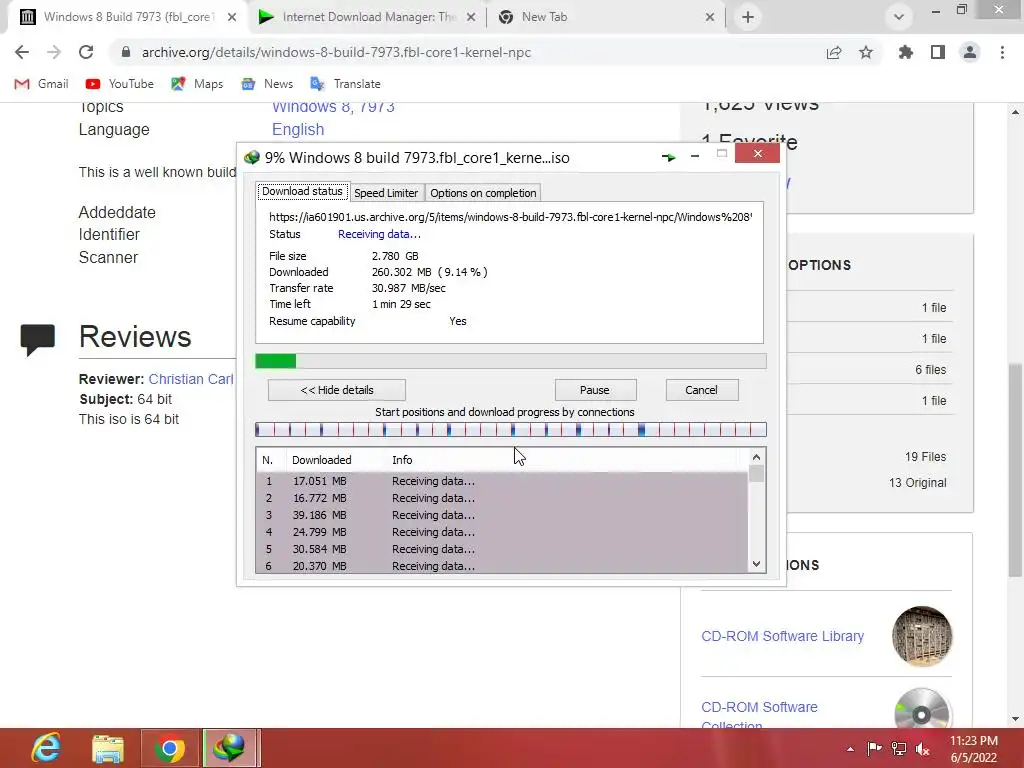The height and width of the screenshot is (768, 1024).
Task: Open a new tab with plus button
Action: click(x=748, y=17)
